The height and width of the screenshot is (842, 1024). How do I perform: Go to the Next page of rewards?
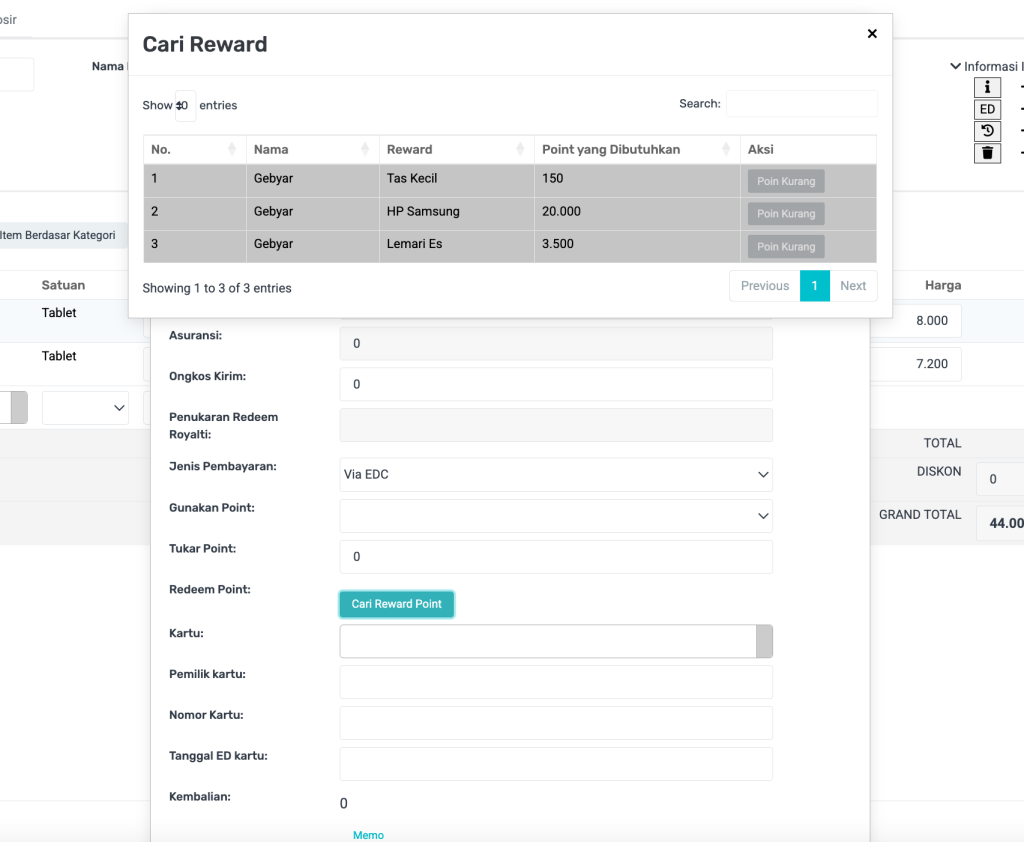click(853, 286)
